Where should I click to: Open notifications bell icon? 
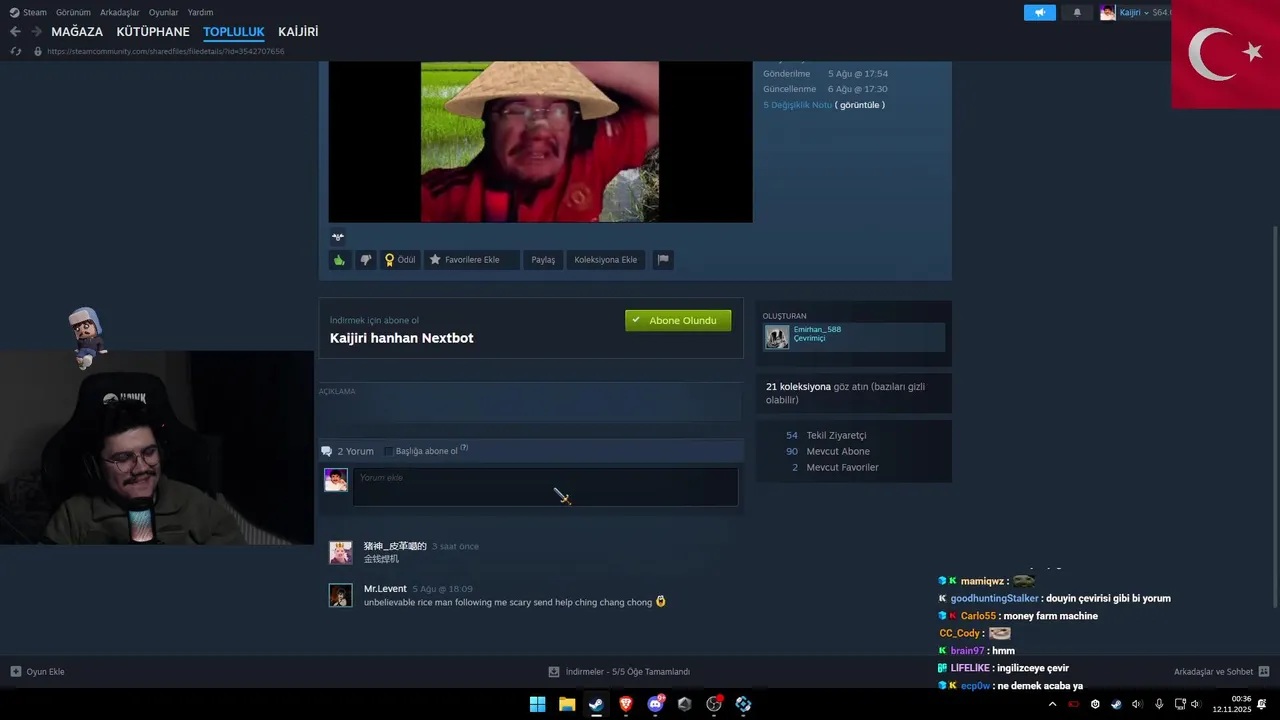[x=1077, y=12]
